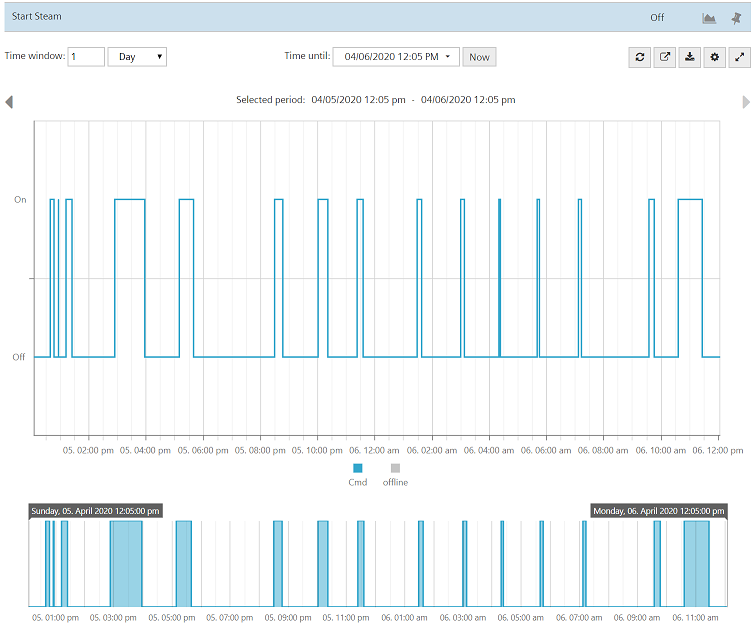This screenshot has width=755, height=624.
Task: Click the refresh chart icon
Action: click(640, 58)
